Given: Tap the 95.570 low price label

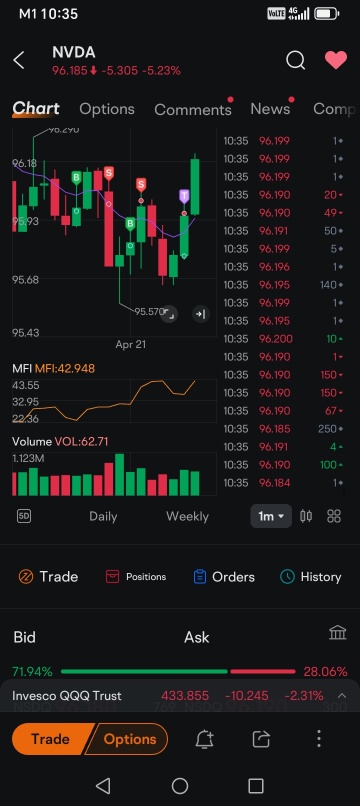Looking at the screenshot, I should click(149, 312).
